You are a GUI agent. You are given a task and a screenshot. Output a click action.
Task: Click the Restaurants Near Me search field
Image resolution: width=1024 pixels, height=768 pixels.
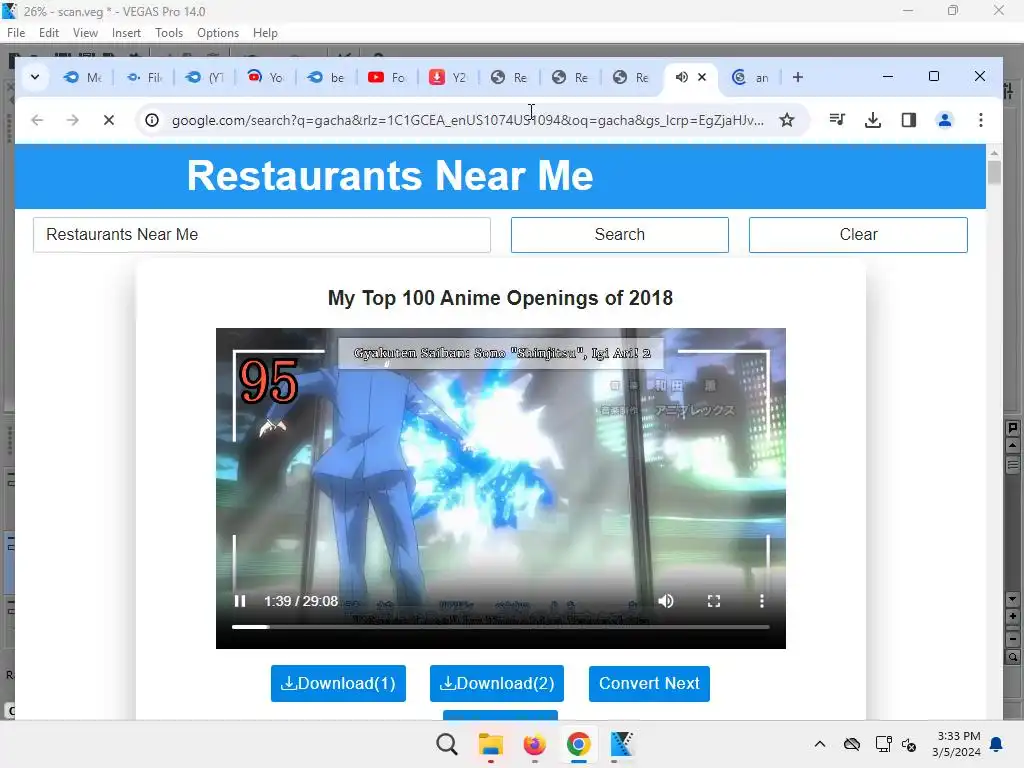262,234
